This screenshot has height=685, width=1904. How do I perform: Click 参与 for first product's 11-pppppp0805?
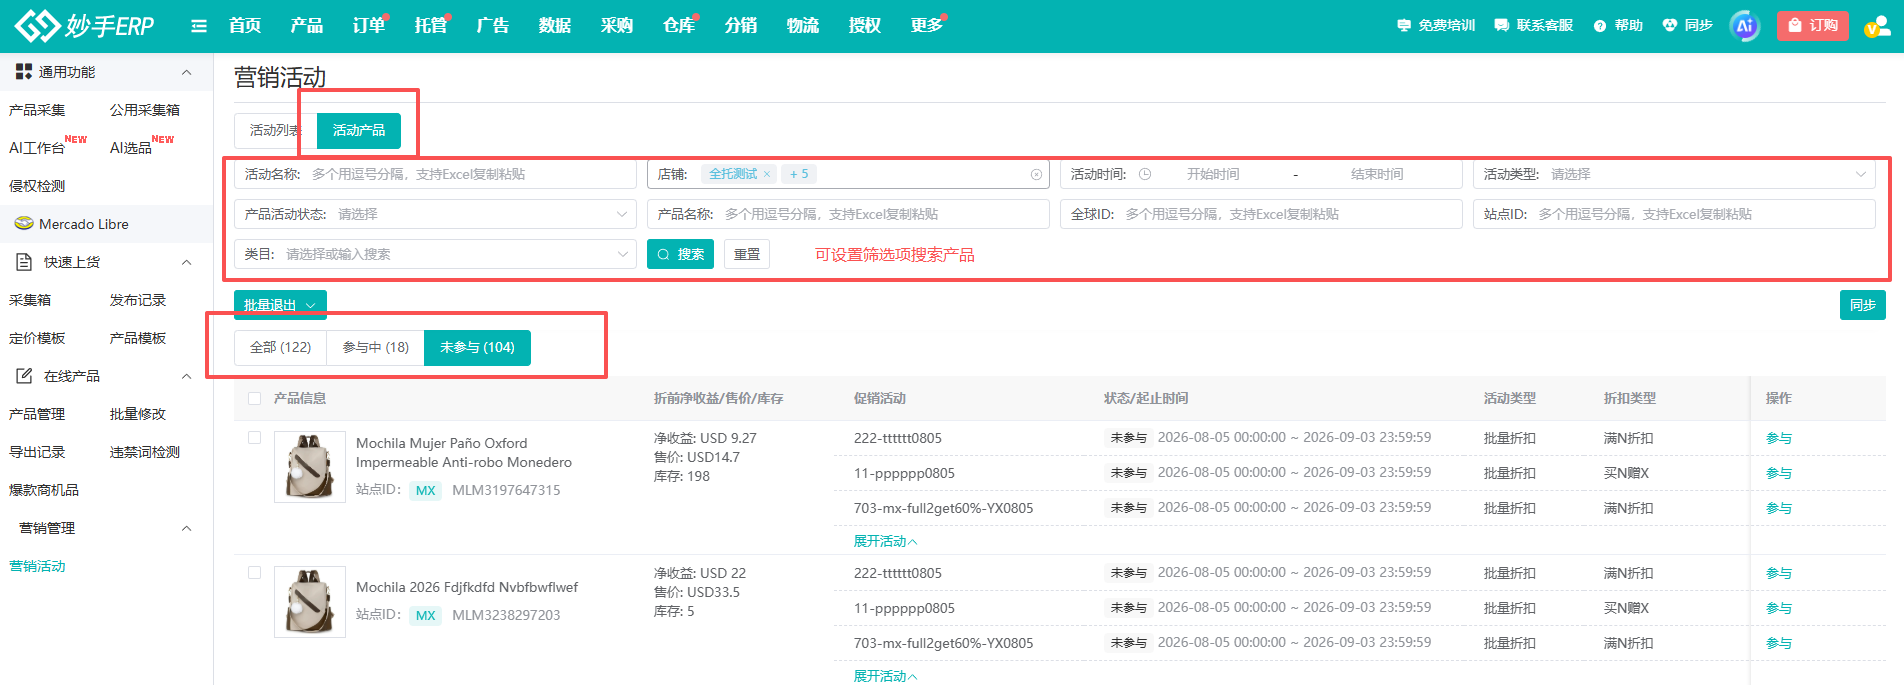point(1779,473)
